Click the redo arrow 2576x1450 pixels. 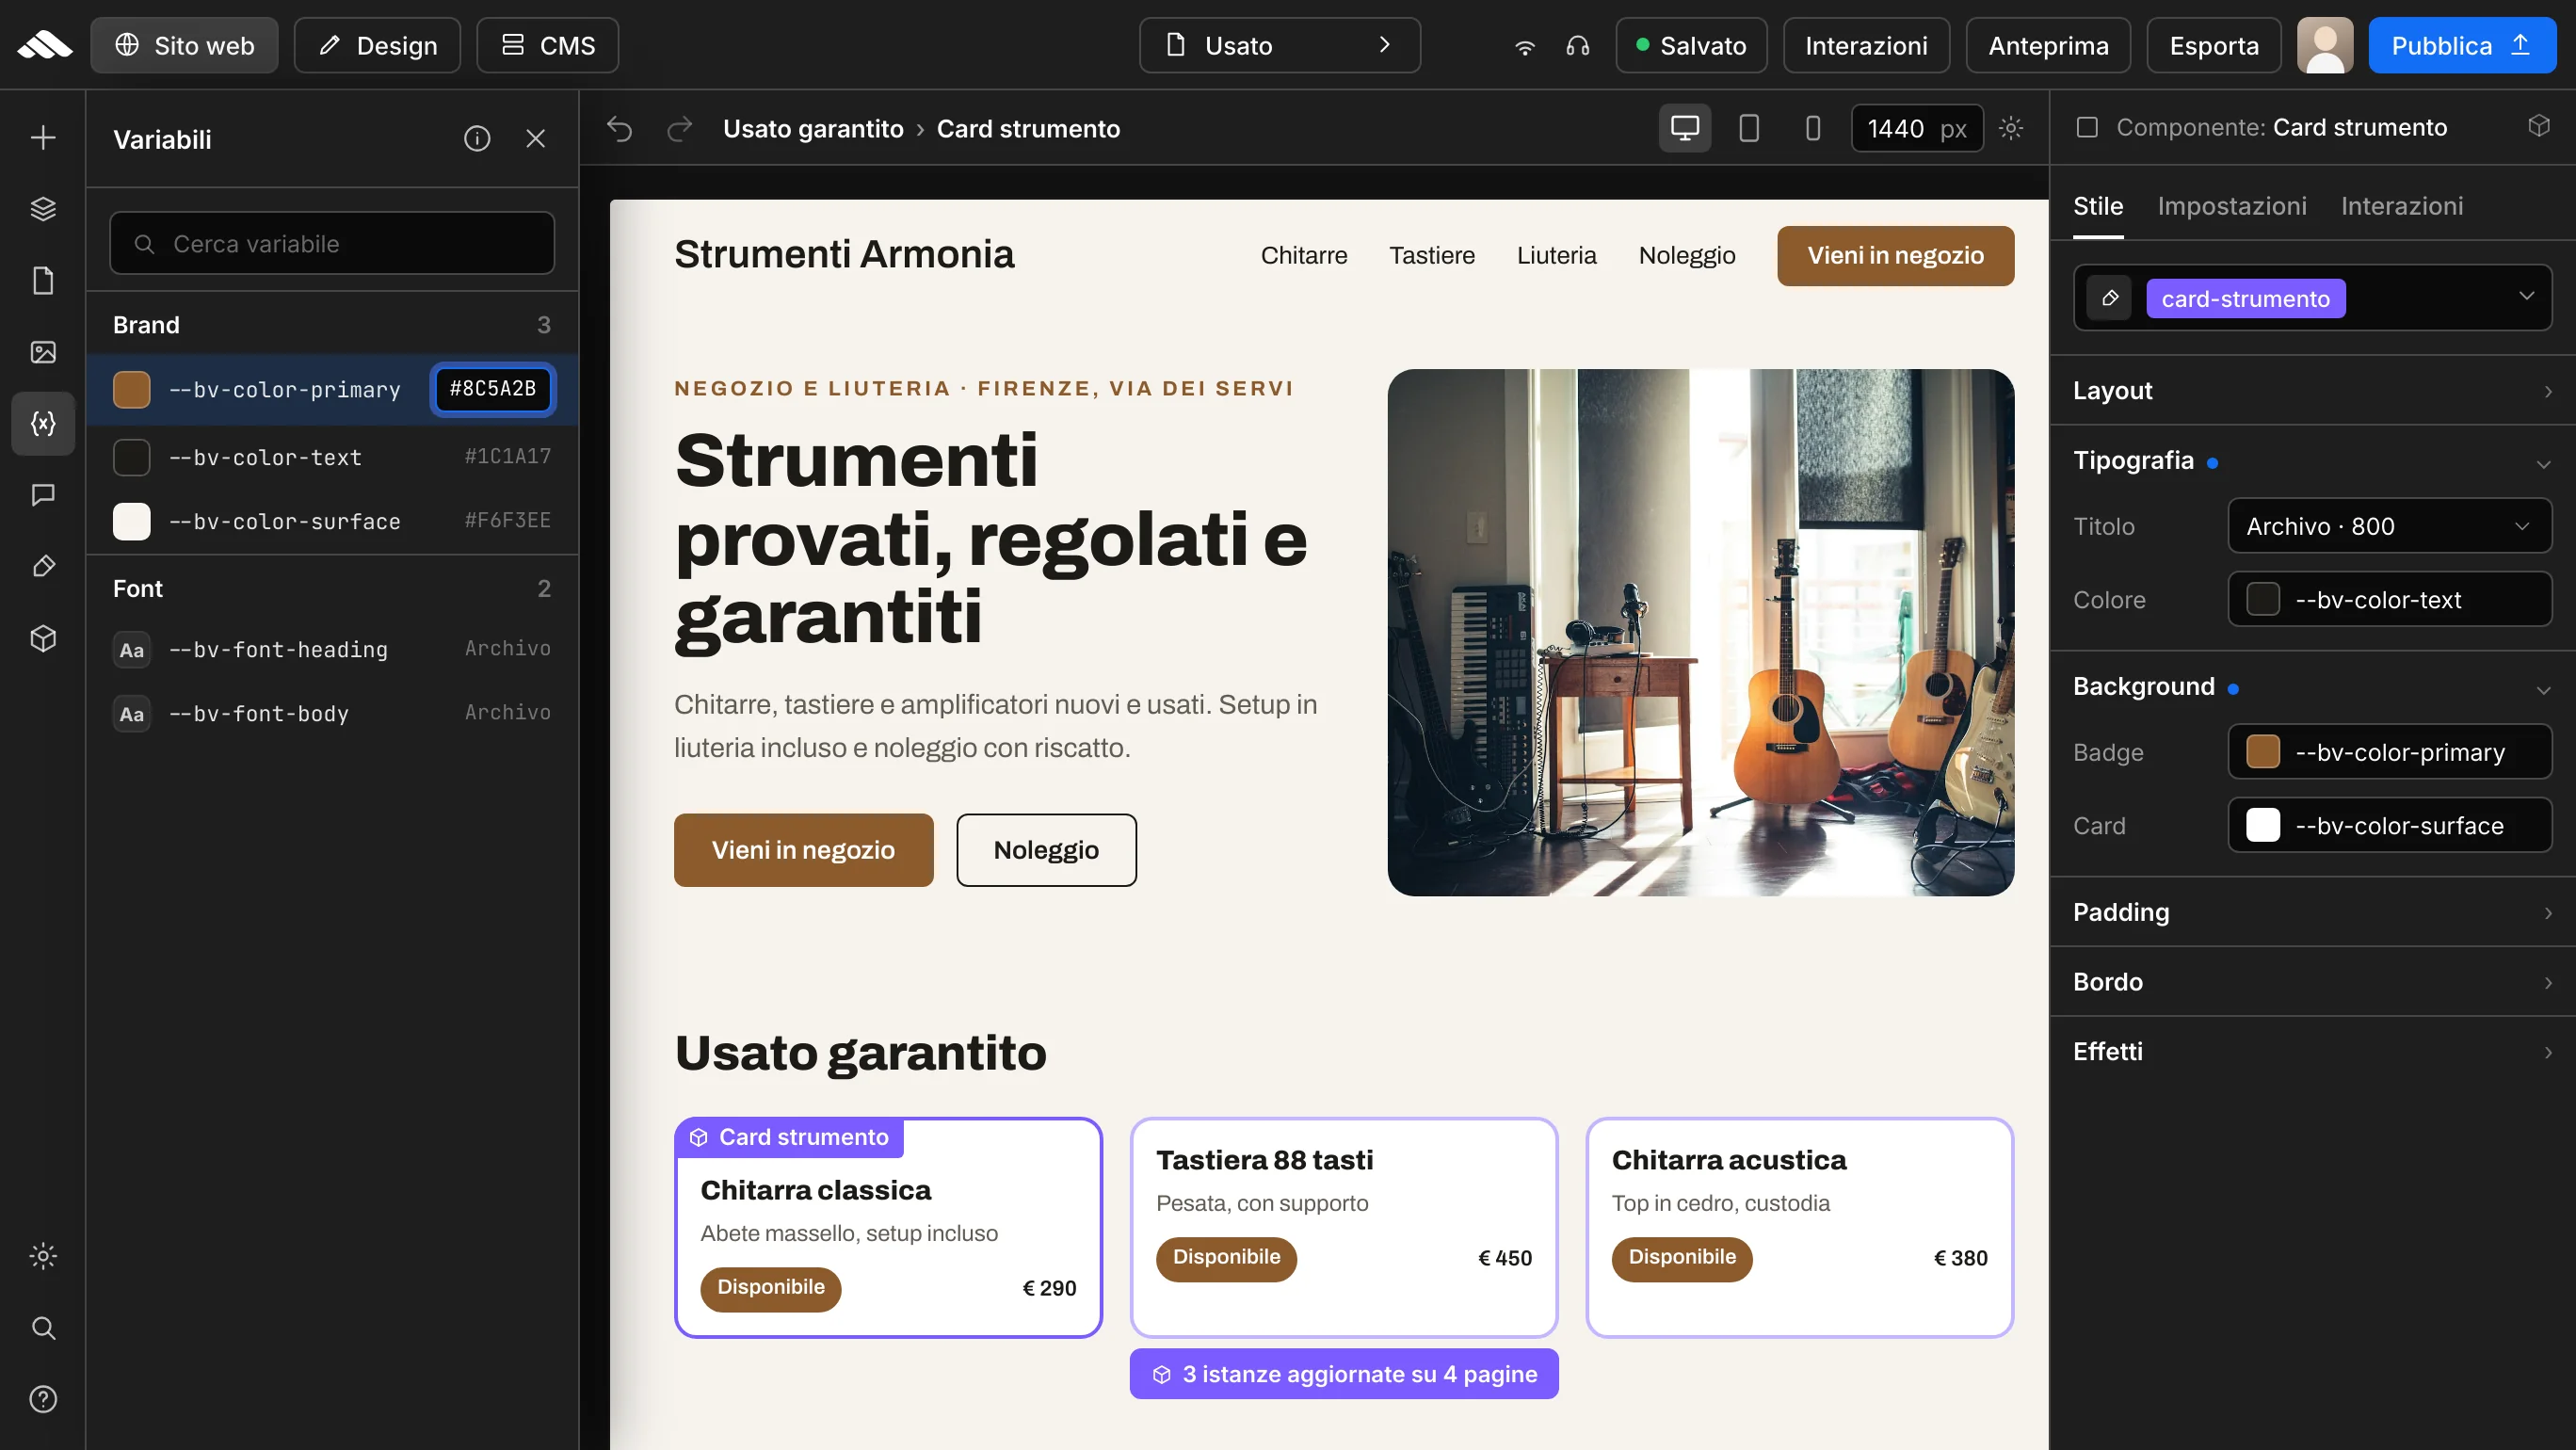click(680, 129)
